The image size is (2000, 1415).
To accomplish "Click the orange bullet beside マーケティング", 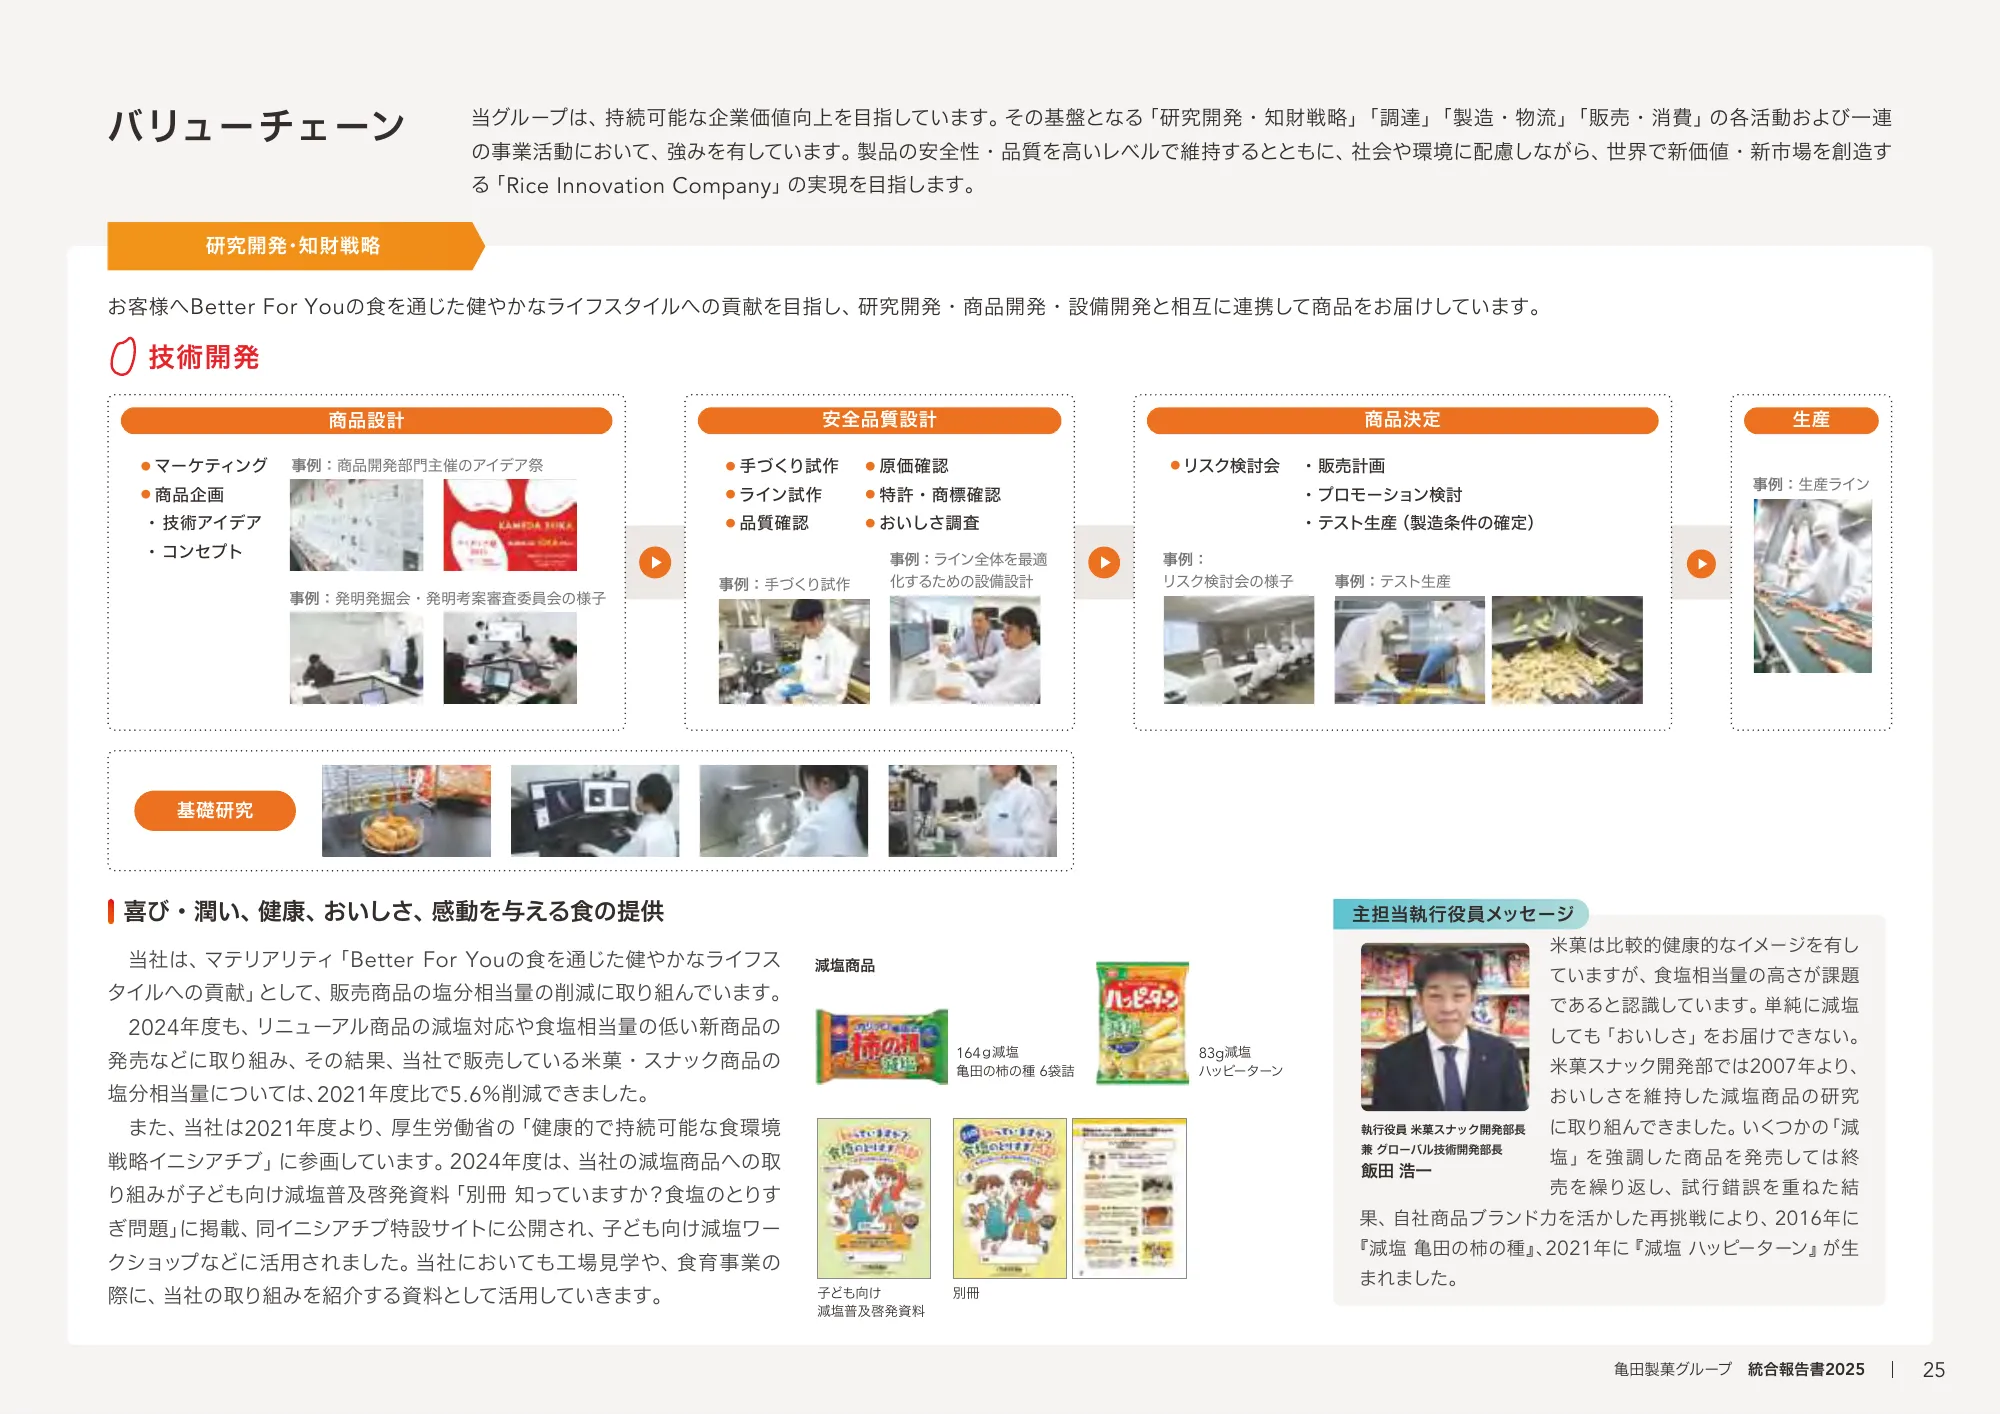I will click(x=146, y=464).
